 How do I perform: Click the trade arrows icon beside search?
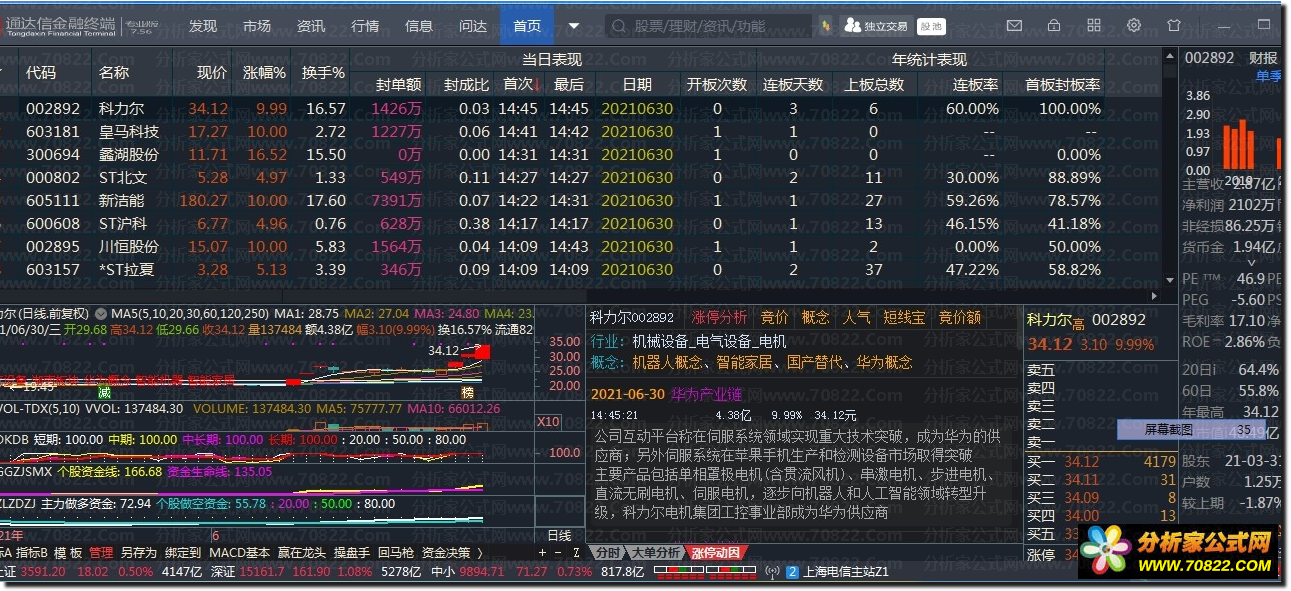click(826, 26)
